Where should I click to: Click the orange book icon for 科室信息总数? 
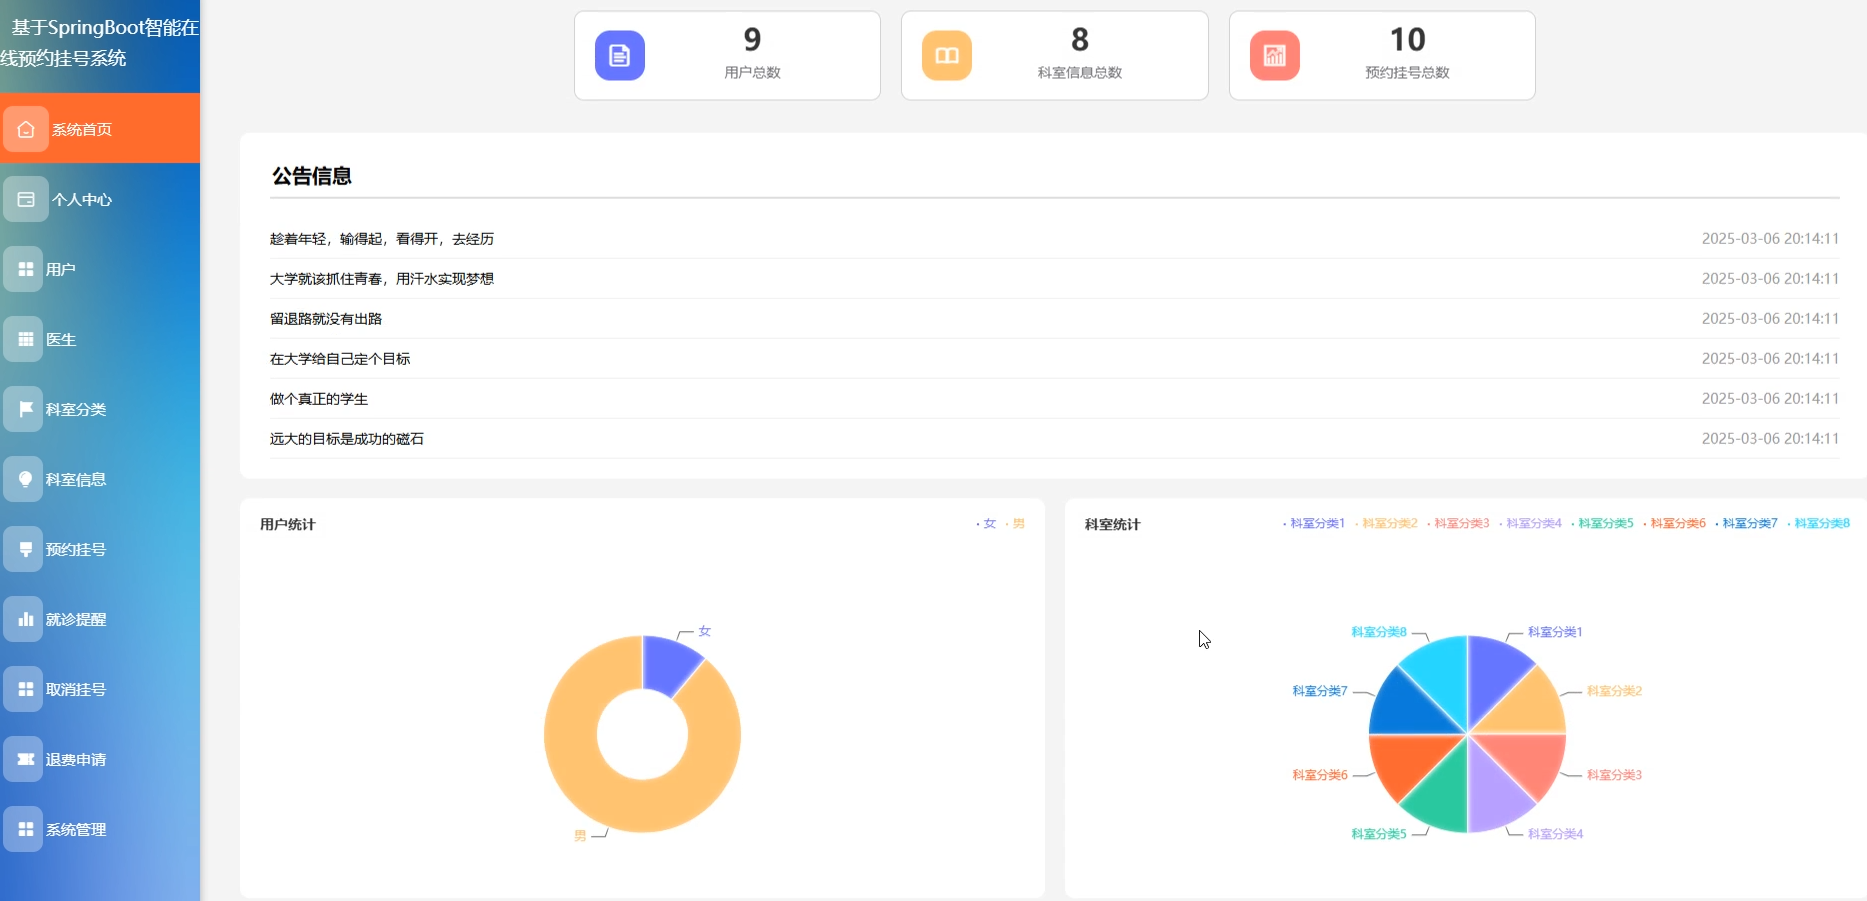click(947, 55)
